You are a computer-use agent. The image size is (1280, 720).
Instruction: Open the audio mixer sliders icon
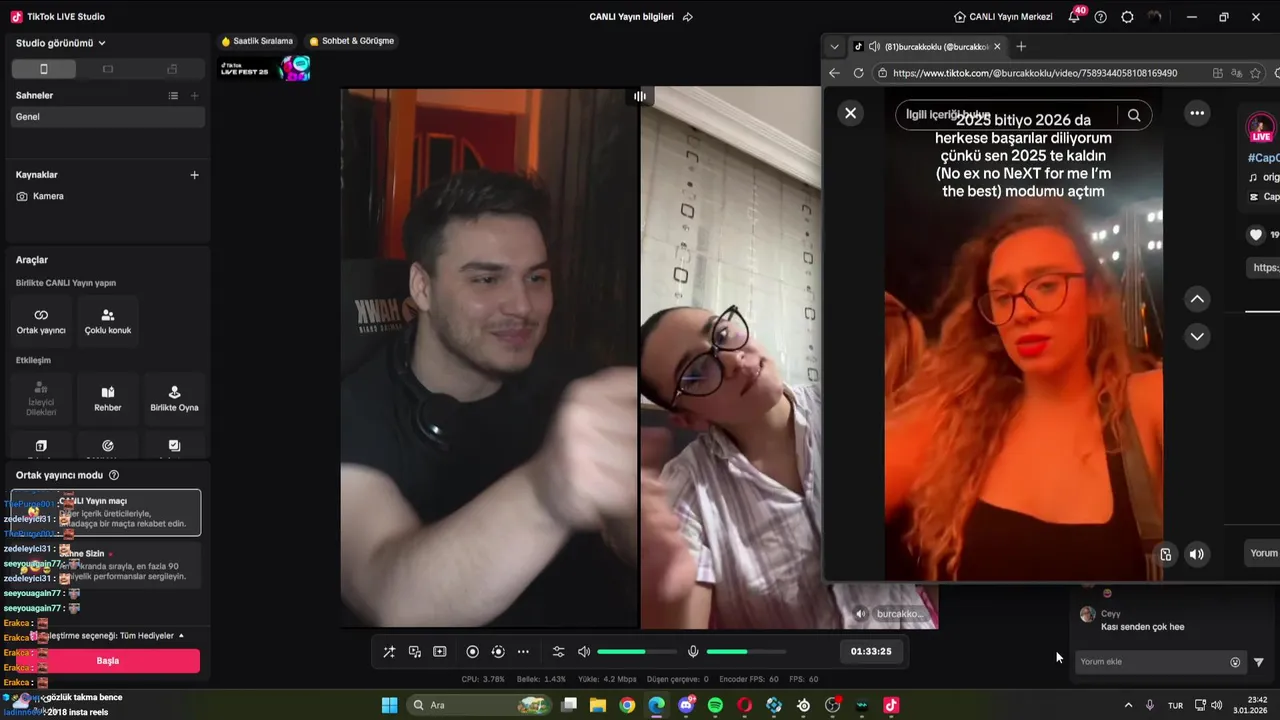[x=559, y=652]
